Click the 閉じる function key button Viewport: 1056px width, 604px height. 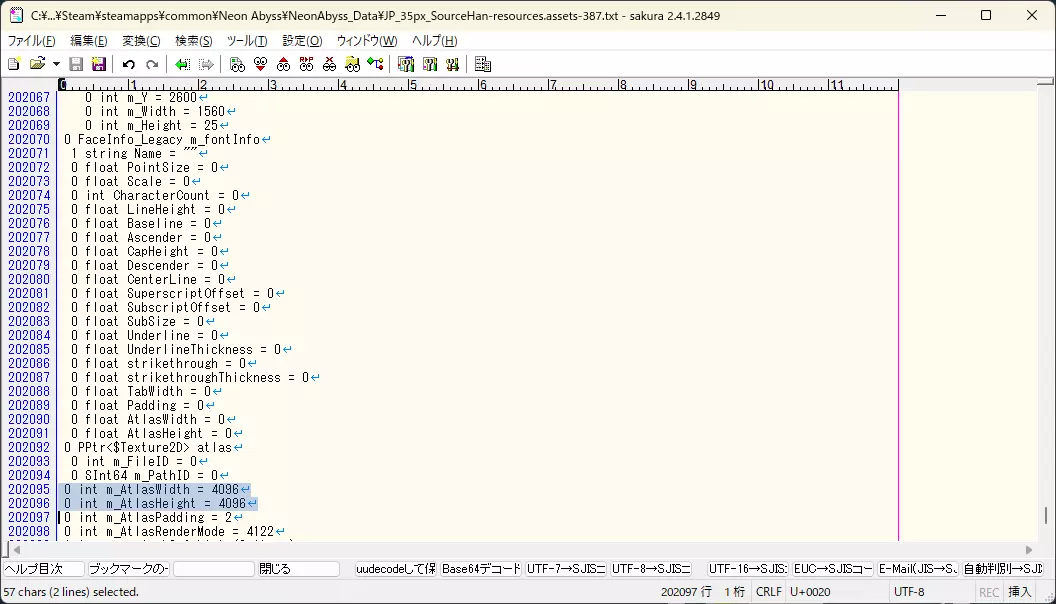pyautogui.click(x=298, y=569)
